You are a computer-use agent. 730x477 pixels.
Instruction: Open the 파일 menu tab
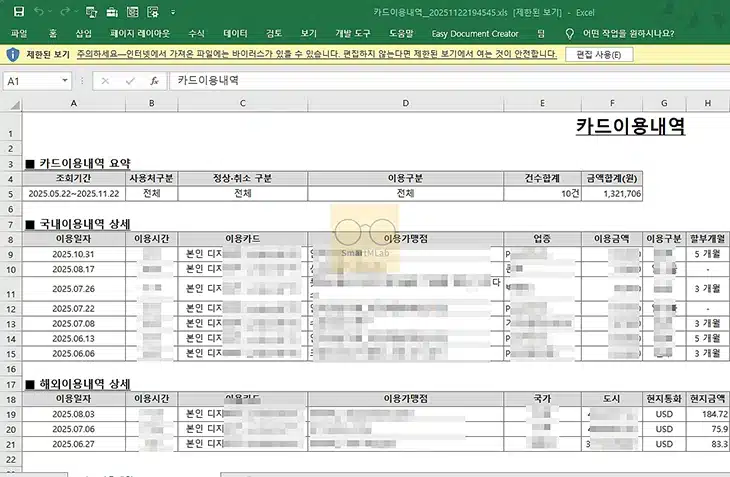coord(19,34)
